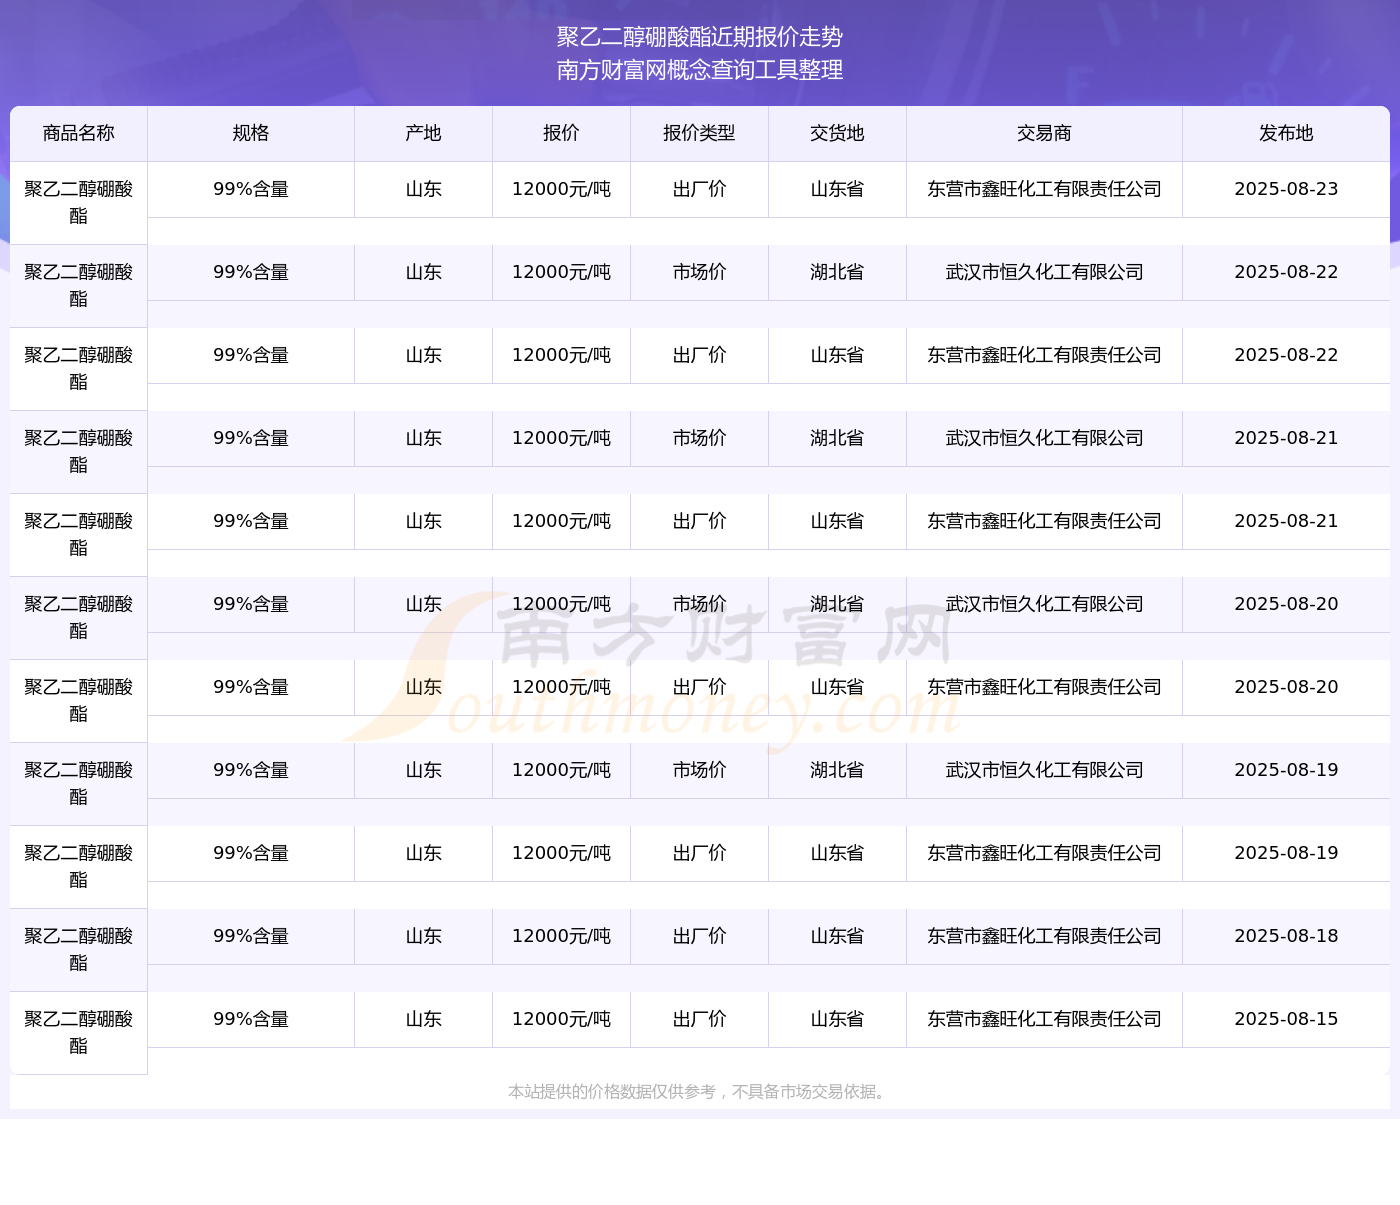Click the 交货地 column header

(x=837, y=133)
